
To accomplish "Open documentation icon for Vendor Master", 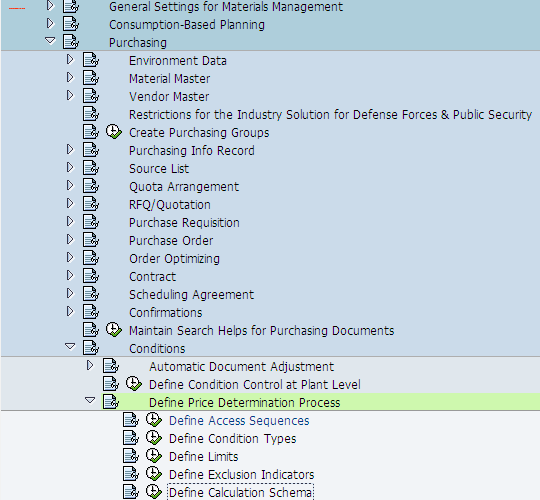I will pos(91,96).
